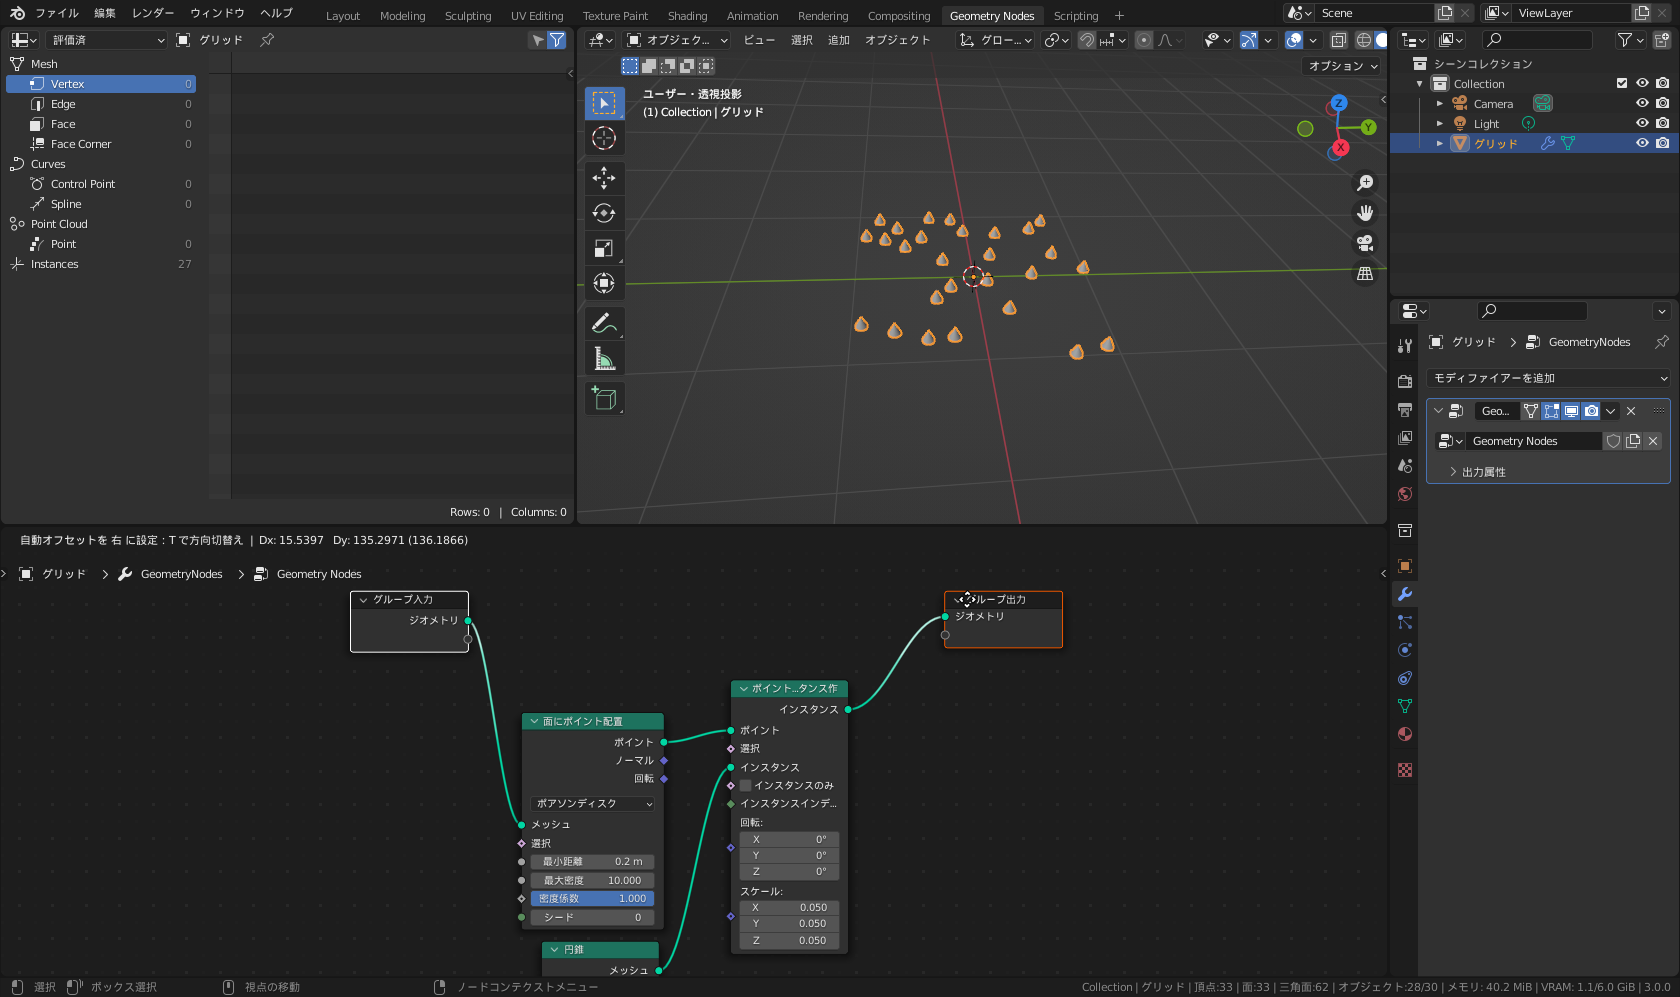Enable the Instances Only checkbox
This screenshot has height=997, width=1680.
[745, 785]
